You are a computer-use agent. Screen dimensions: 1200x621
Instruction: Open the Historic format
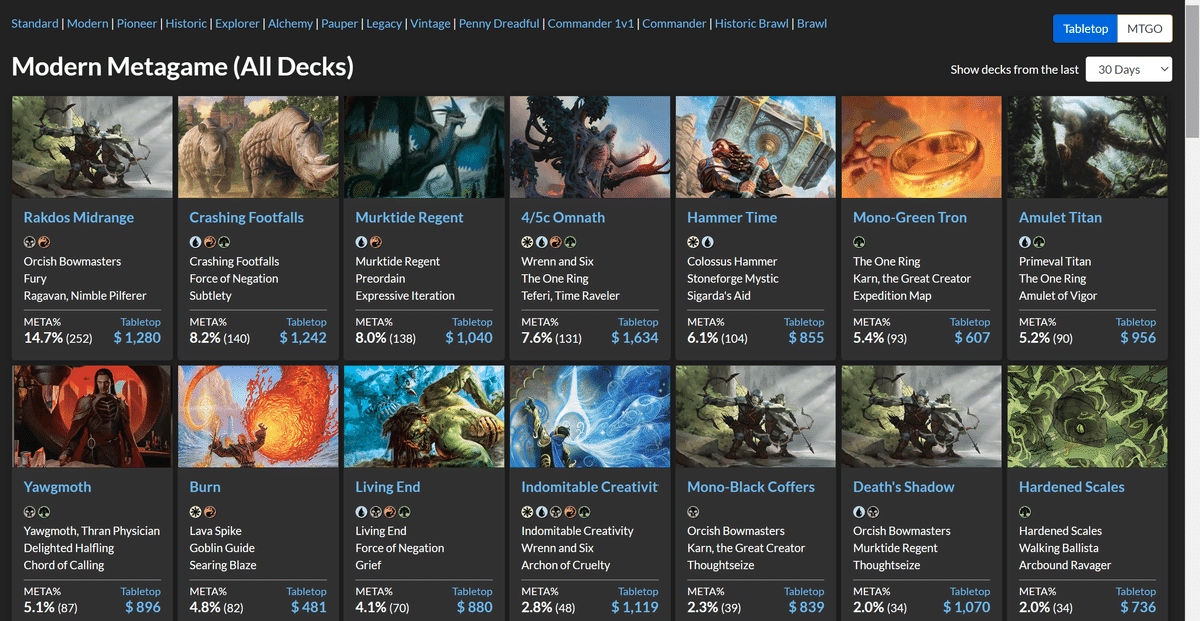pos(186,23)
